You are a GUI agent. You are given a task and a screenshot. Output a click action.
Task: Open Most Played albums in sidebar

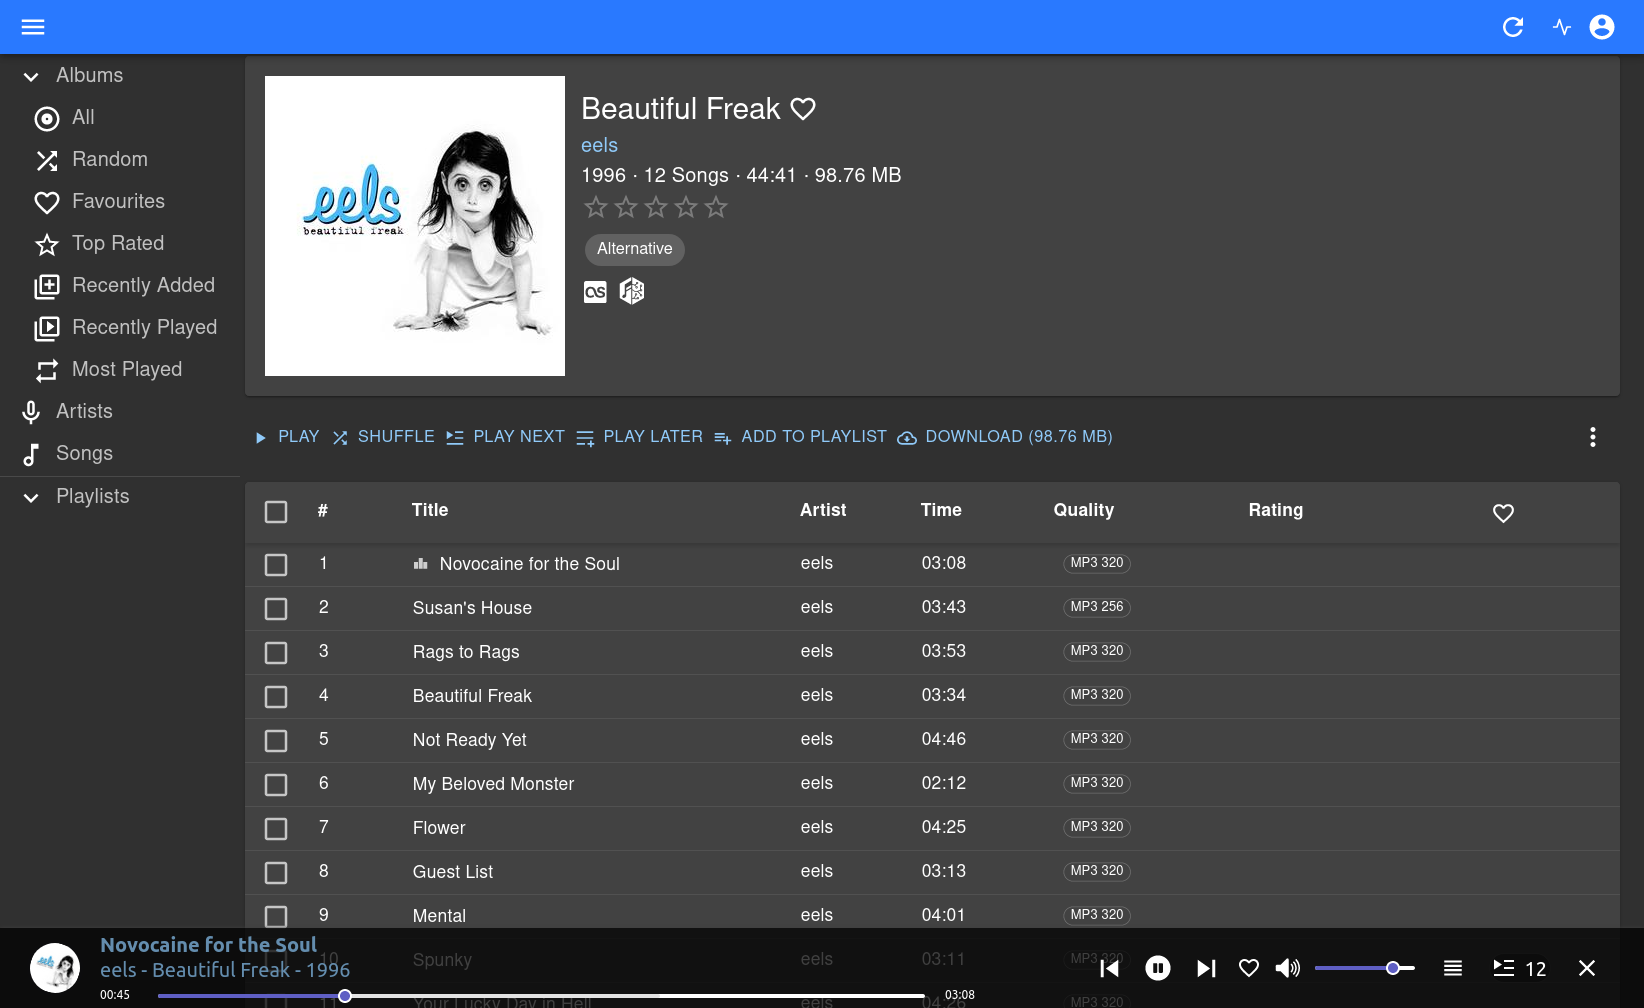click(120, 370)
